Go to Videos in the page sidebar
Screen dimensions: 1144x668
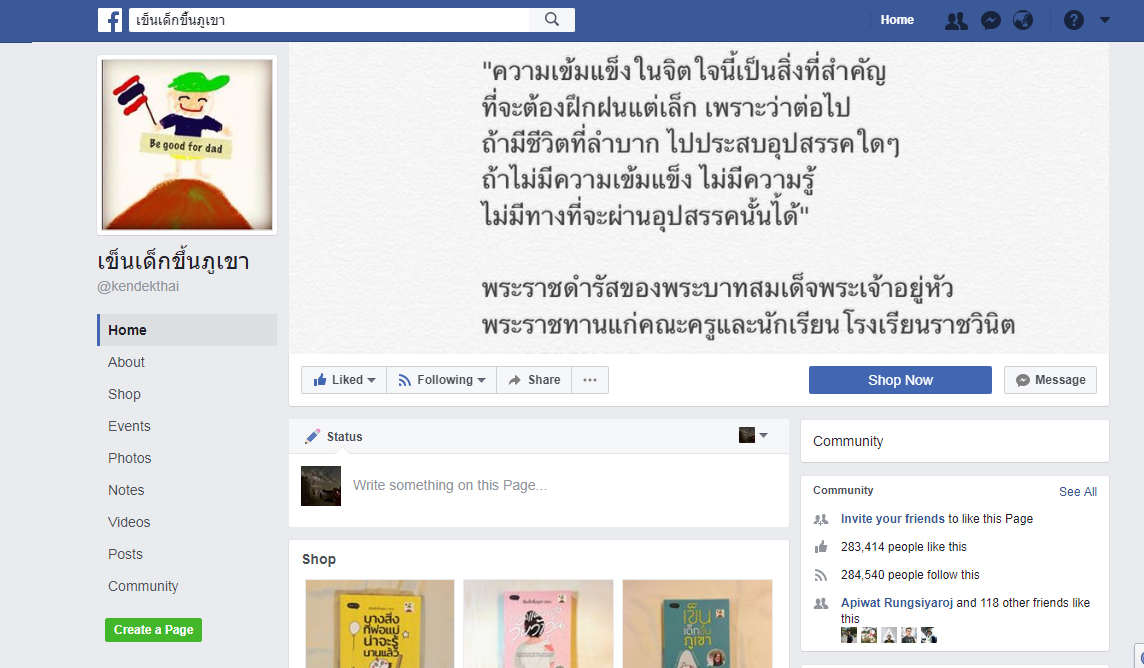[129, 523]
